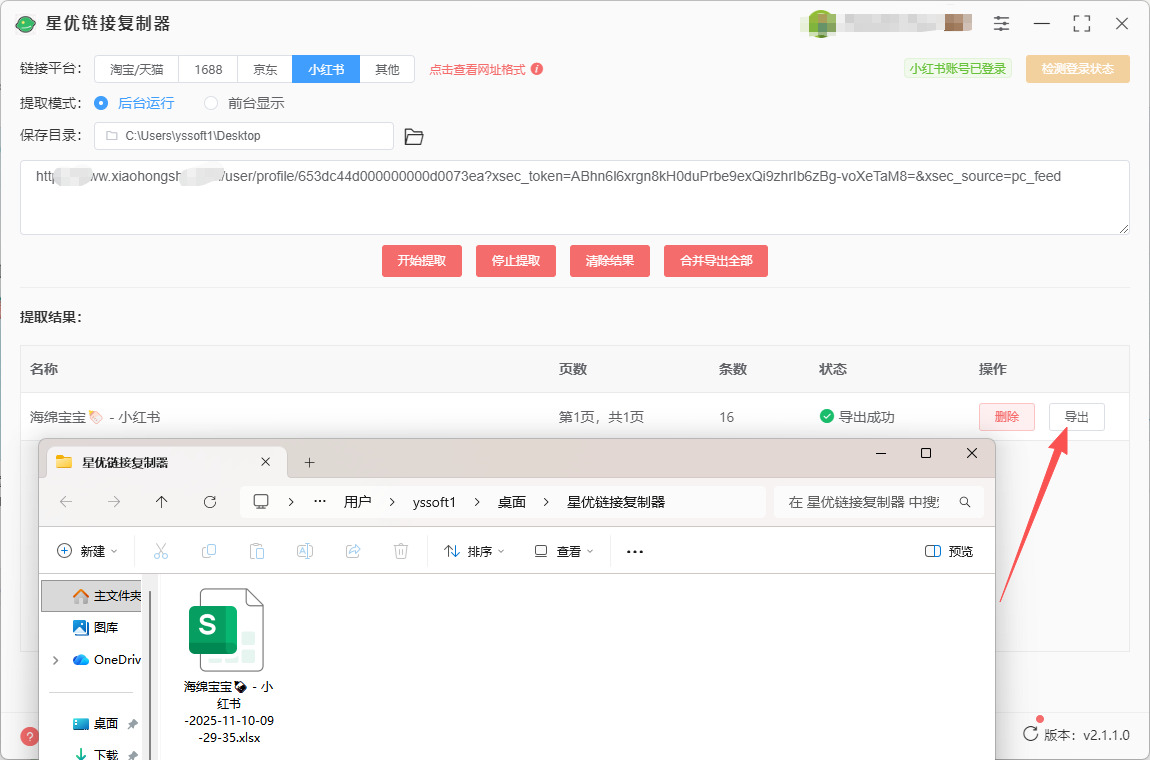Screen dimensions: 1150x760
Task: Click 删除 for the 海绵宝宝 row
Action: point(1007,417)
